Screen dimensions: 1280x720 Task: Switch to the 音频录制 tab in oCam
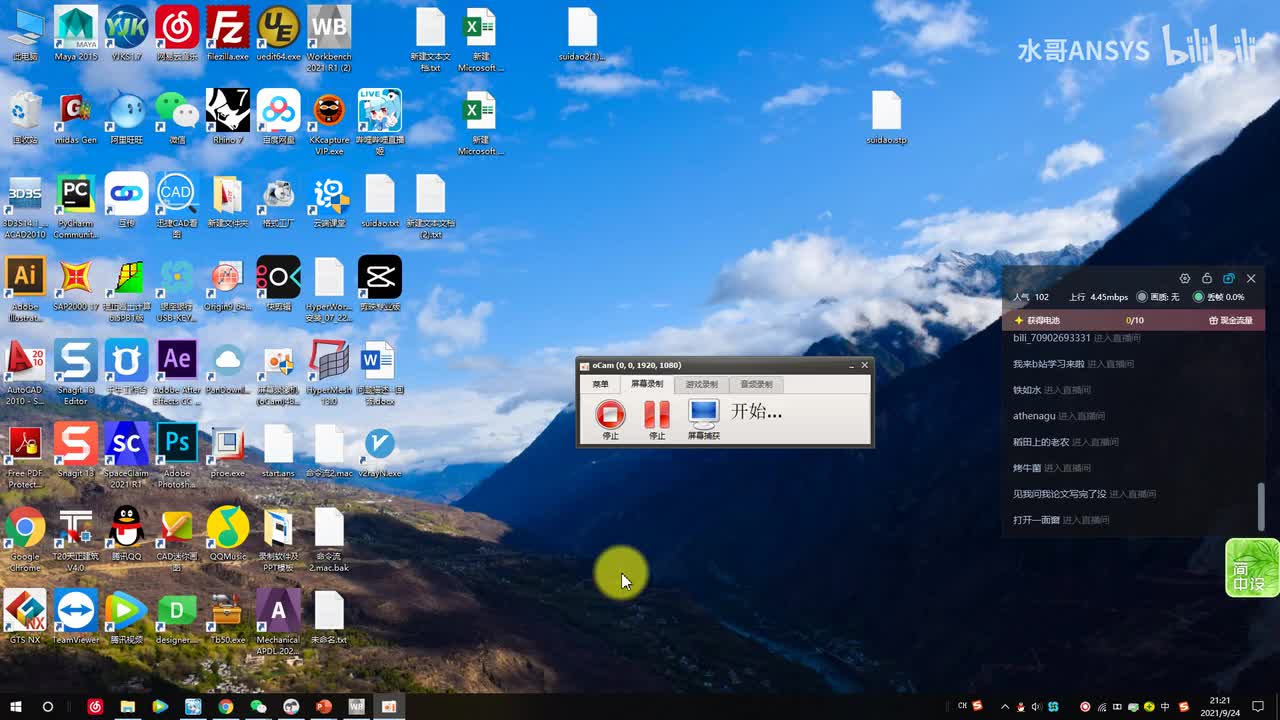755,384
